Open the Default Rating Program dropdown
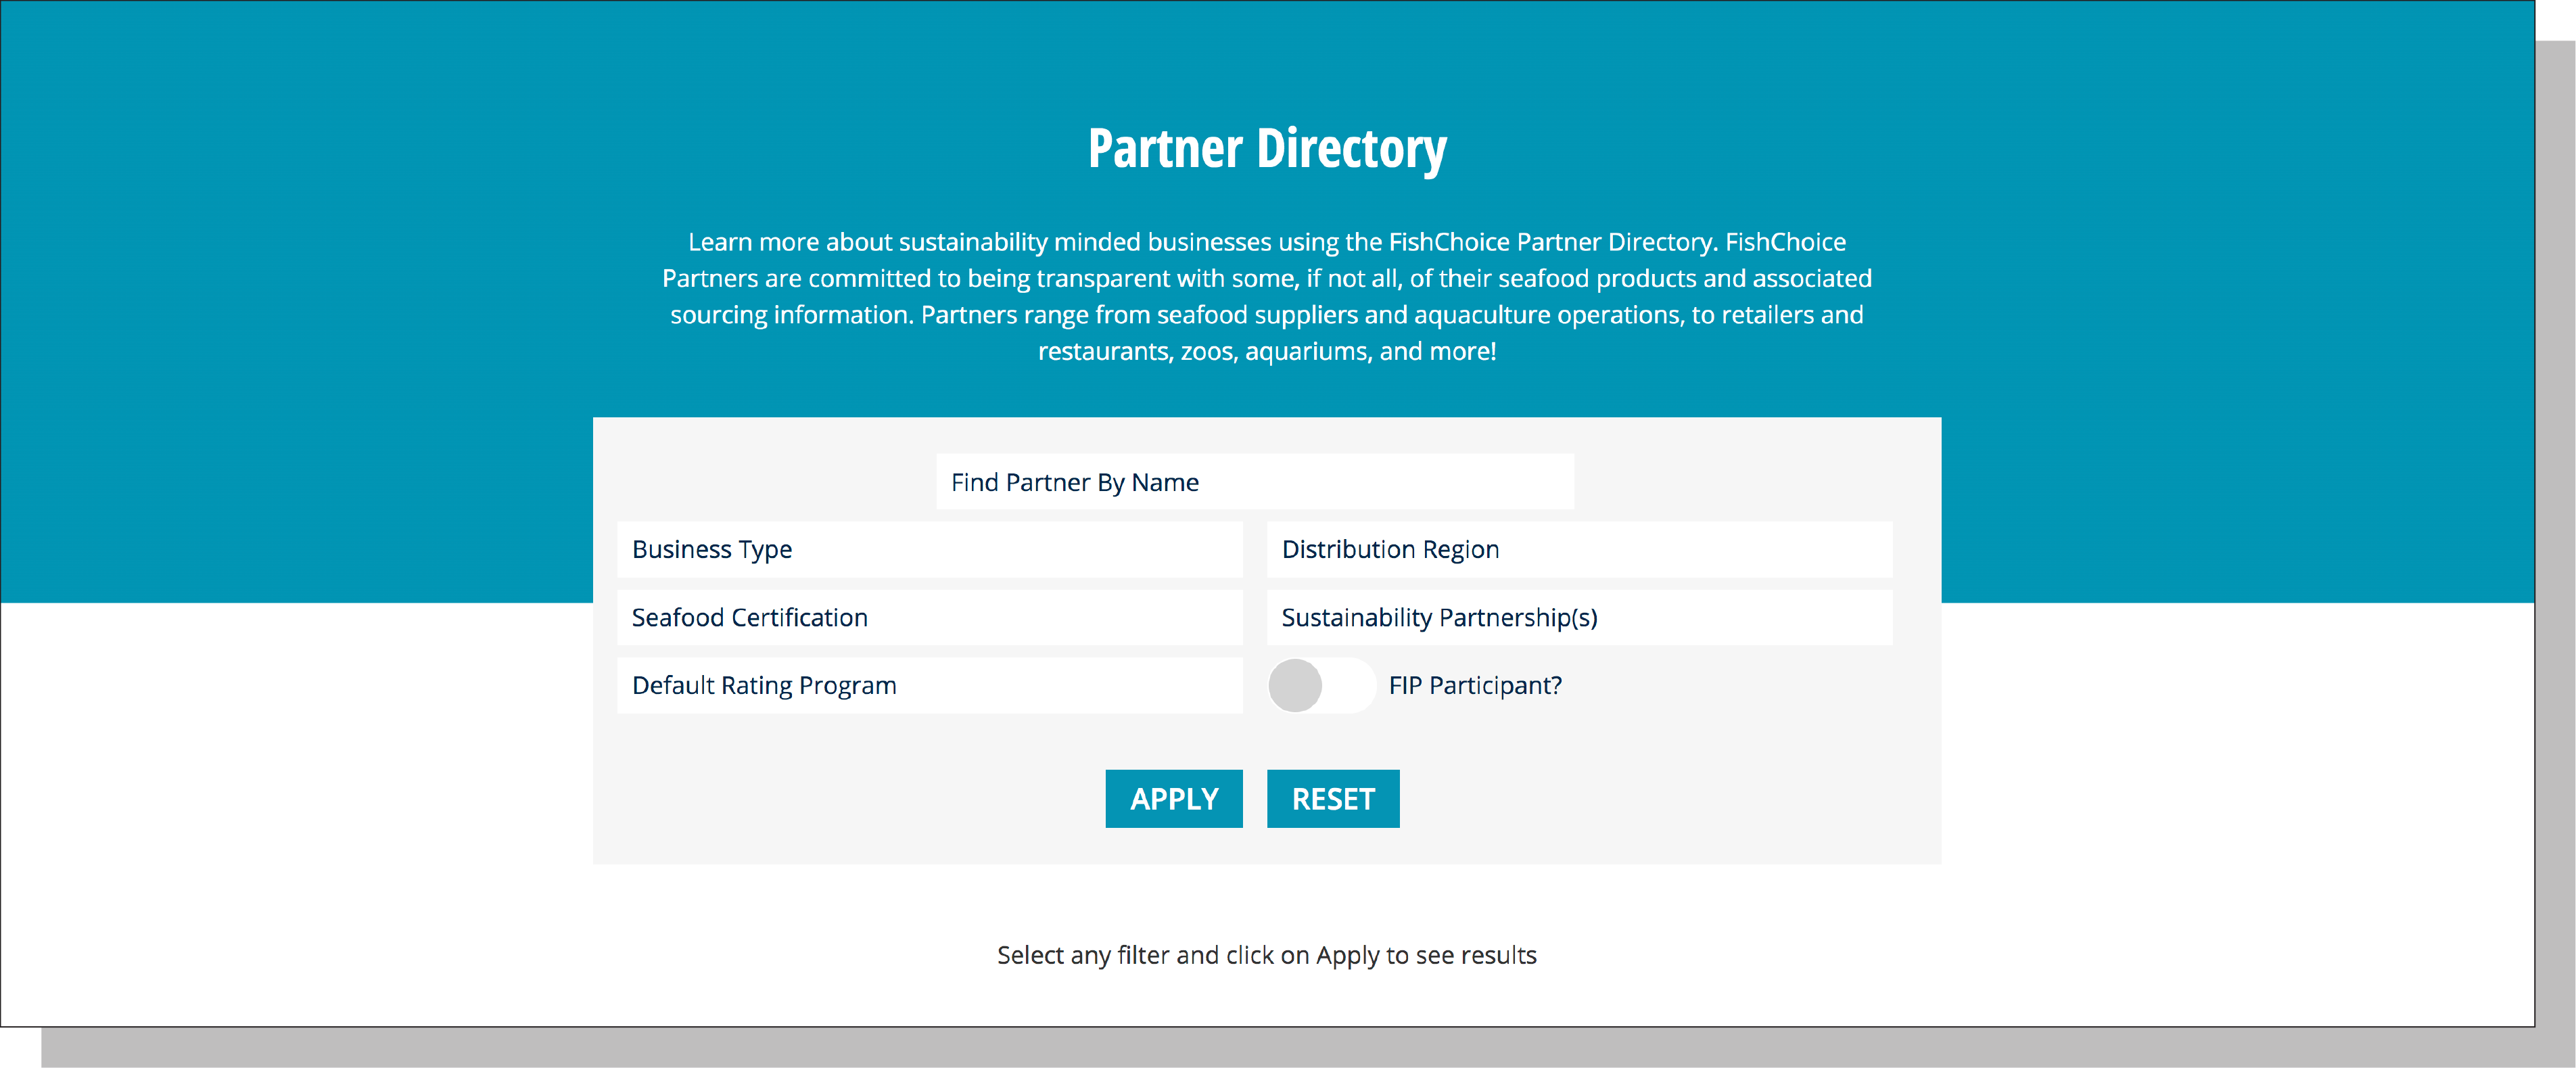The width and height of the screenshot is (2576, 1068). (929, 685)
